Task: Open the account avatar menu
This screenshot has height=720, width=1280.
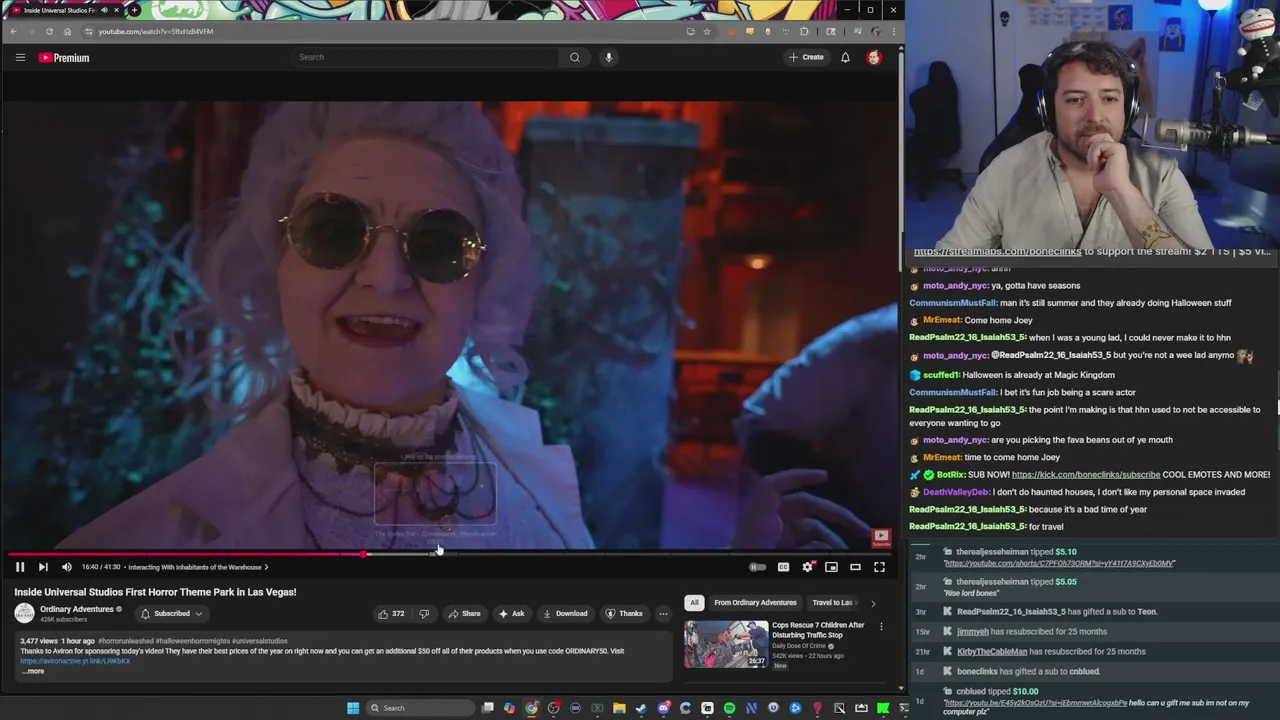Action: [874, 57]
